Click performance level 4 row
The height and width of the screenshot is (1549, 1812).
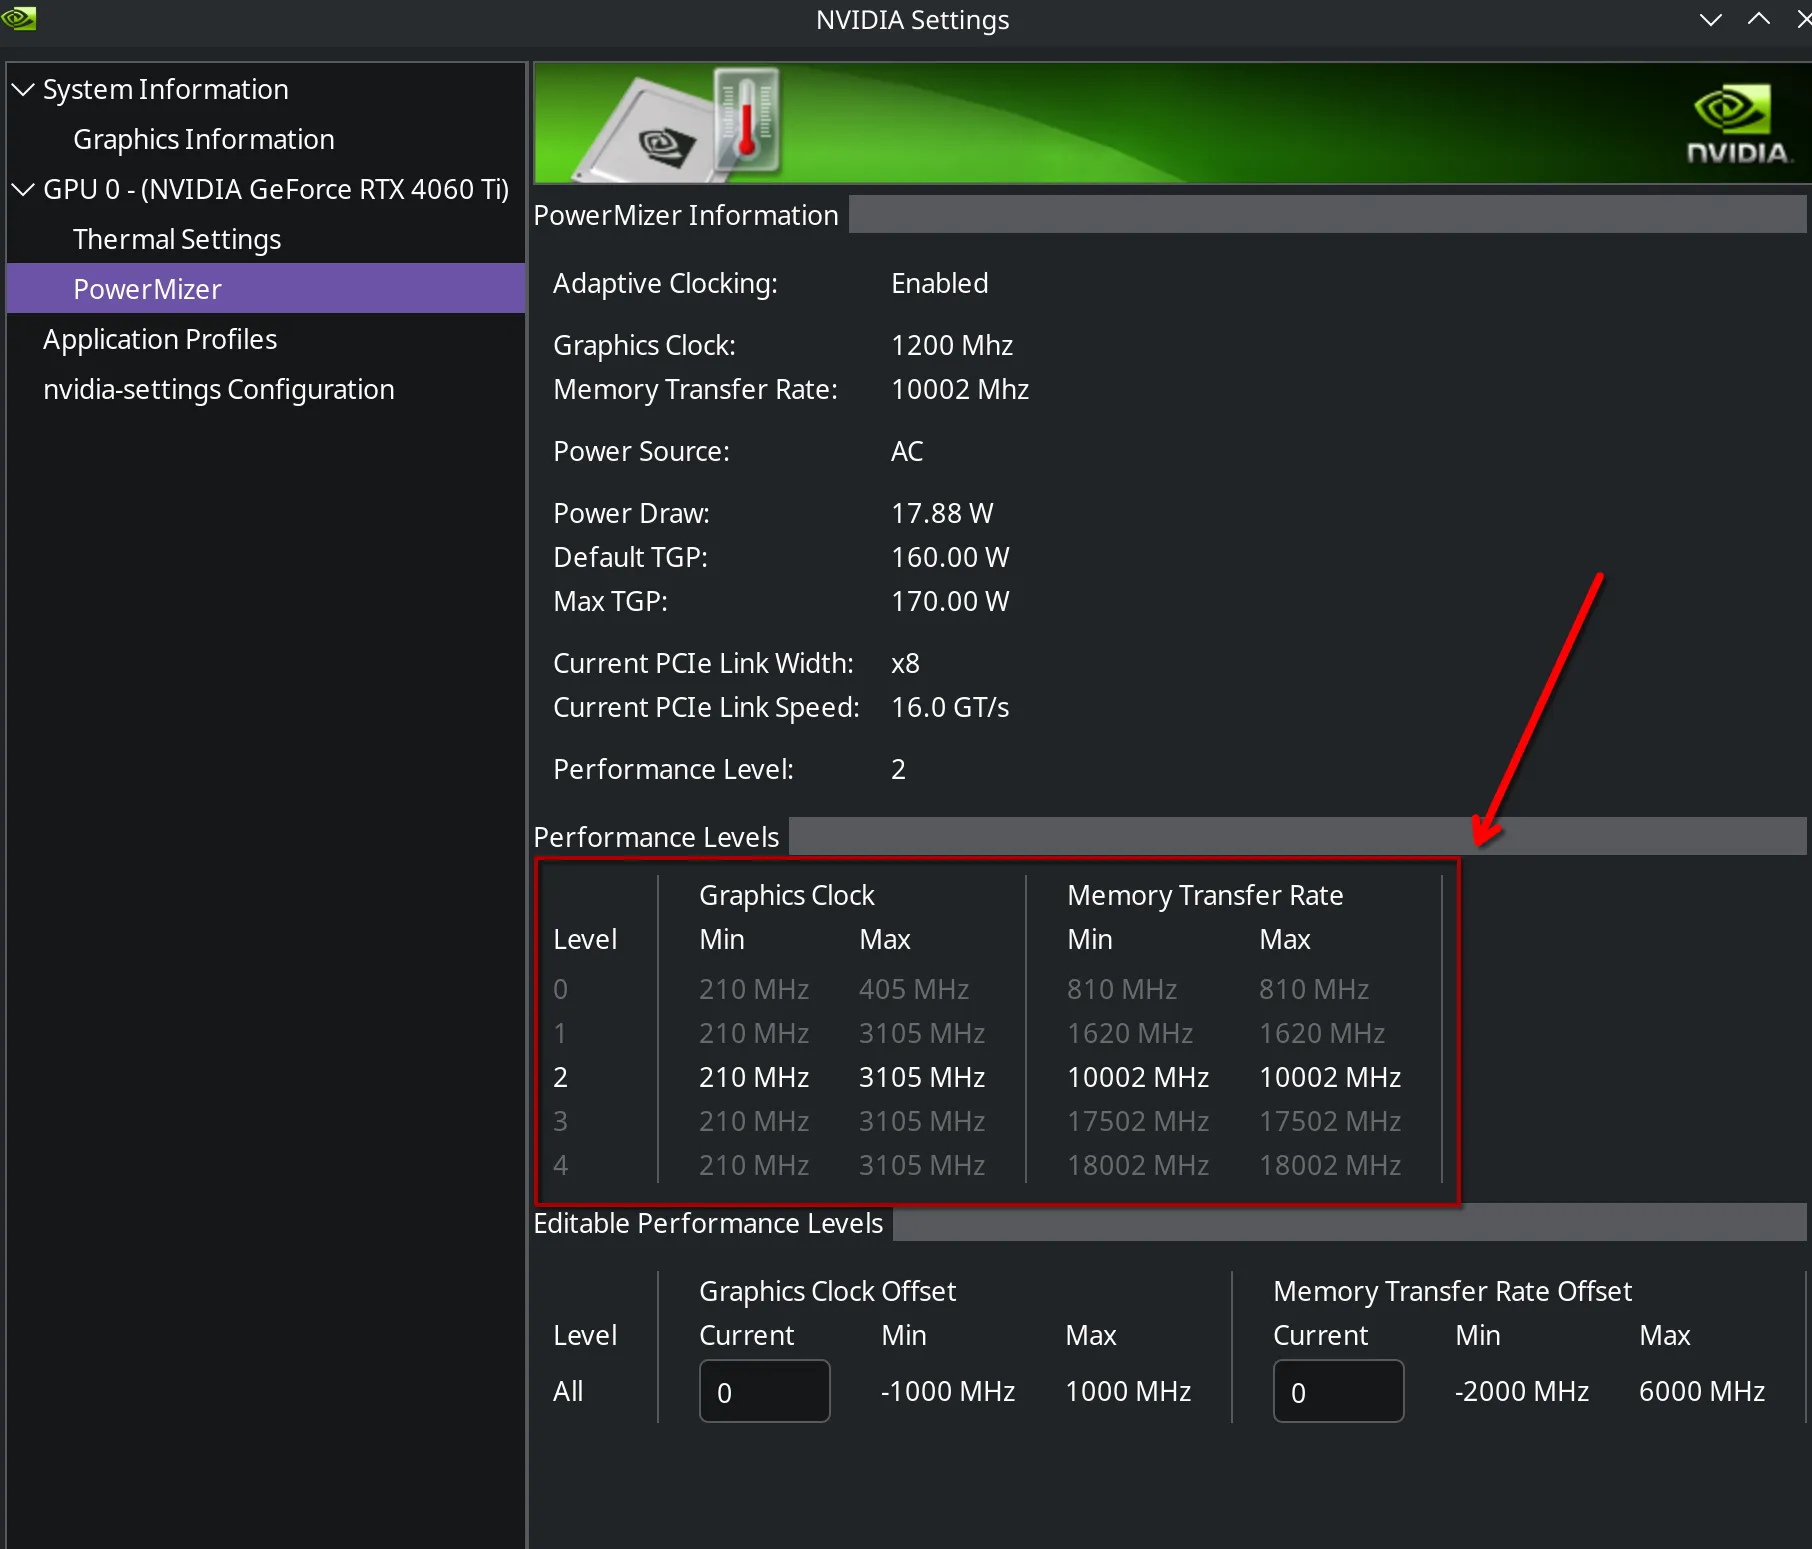(x=976, y=1165)
